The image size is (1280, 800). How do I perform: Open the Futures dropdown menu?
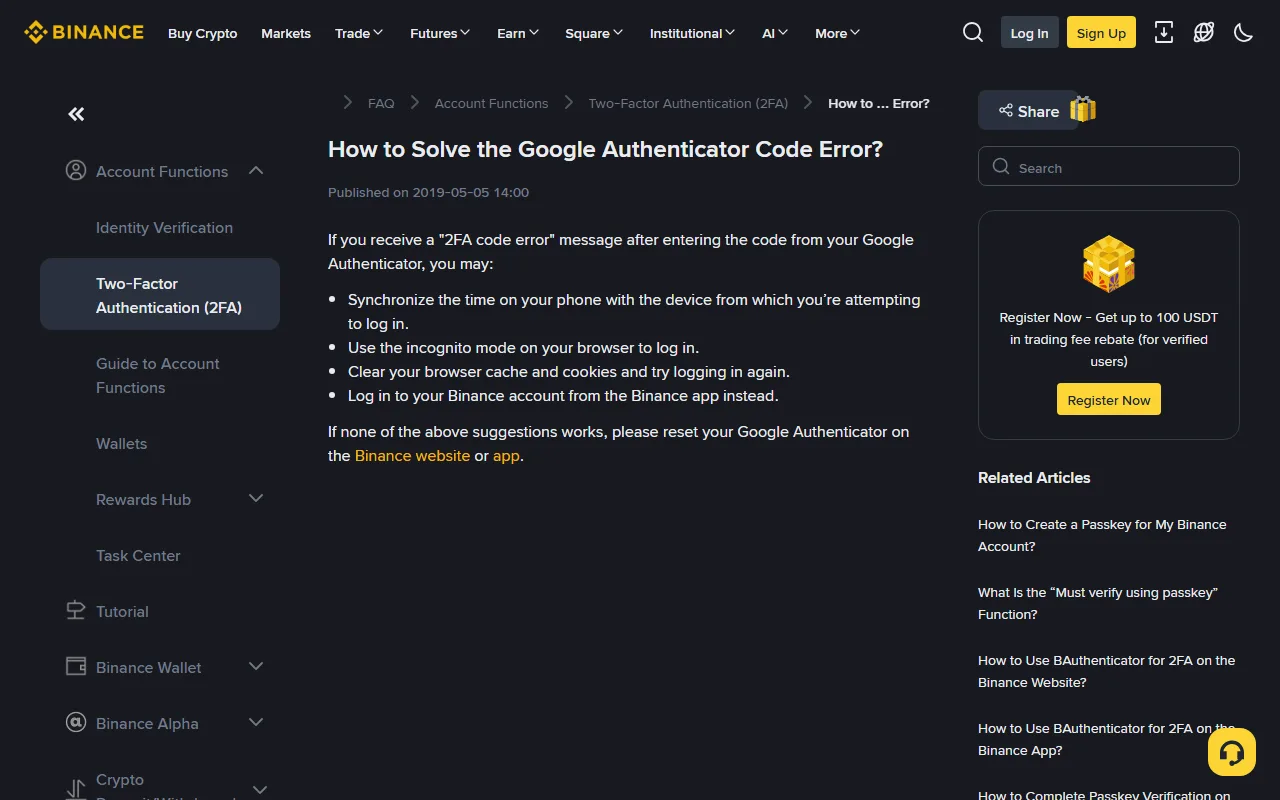(x=440, y=33)
